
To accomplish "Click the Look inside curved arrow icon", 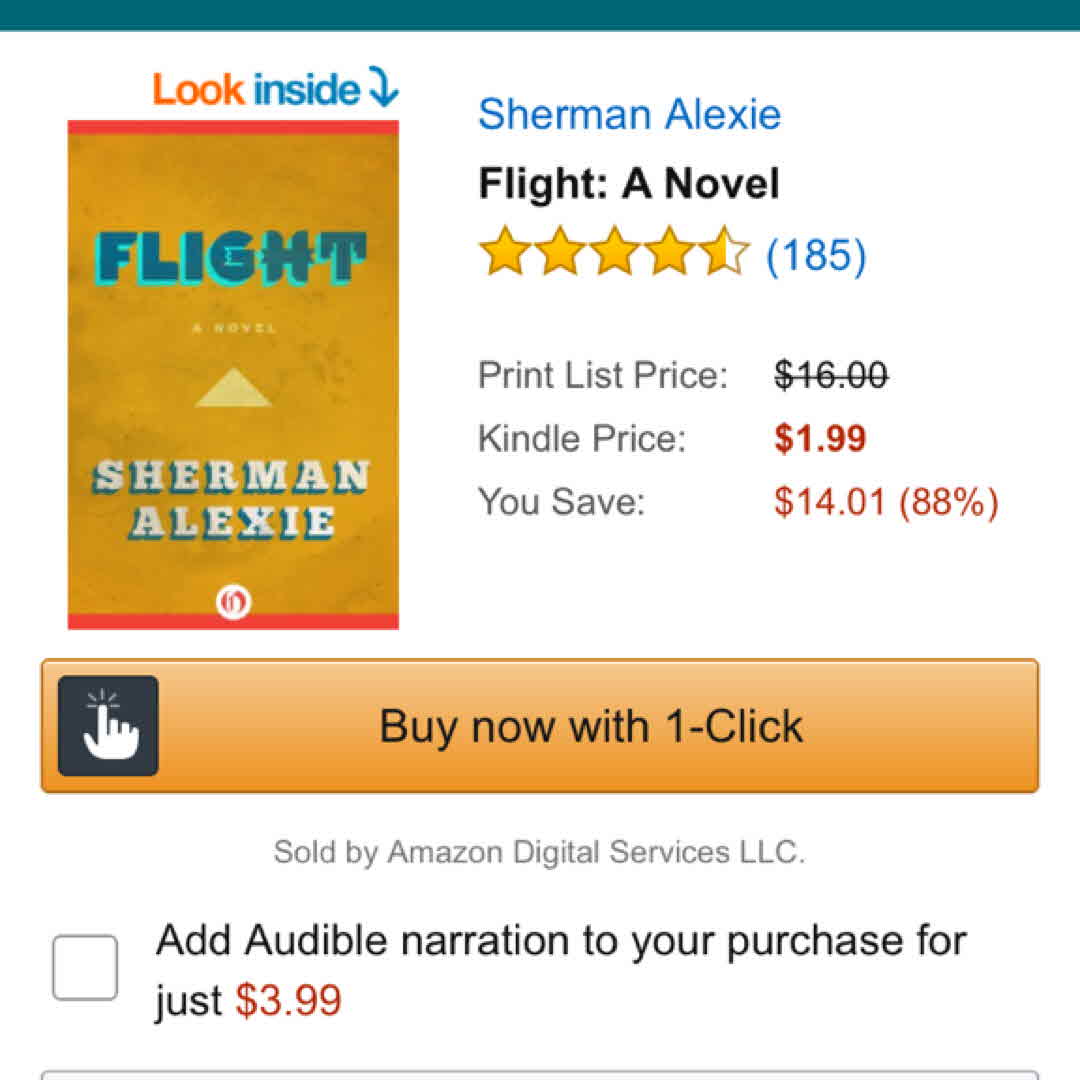I will coord(383,87).
